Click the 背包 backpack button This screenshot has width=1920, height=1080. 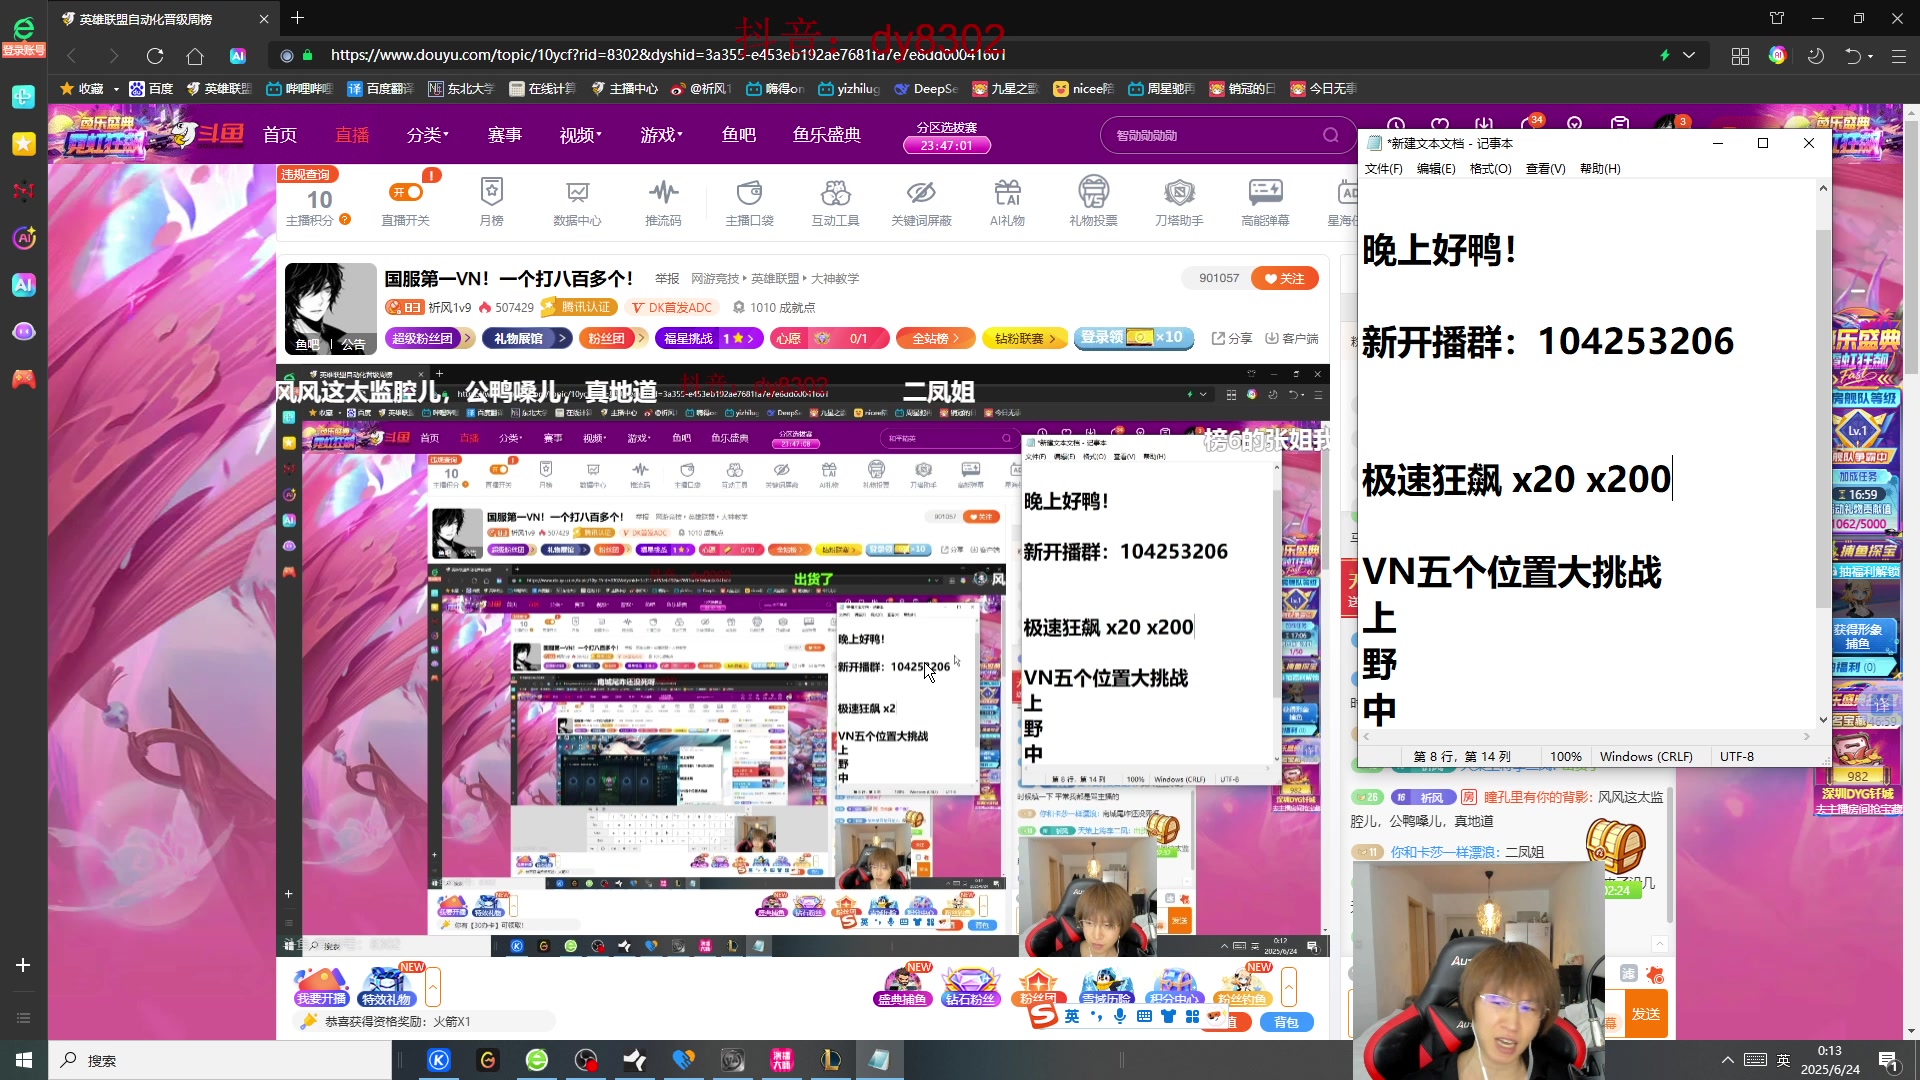1286,1022
